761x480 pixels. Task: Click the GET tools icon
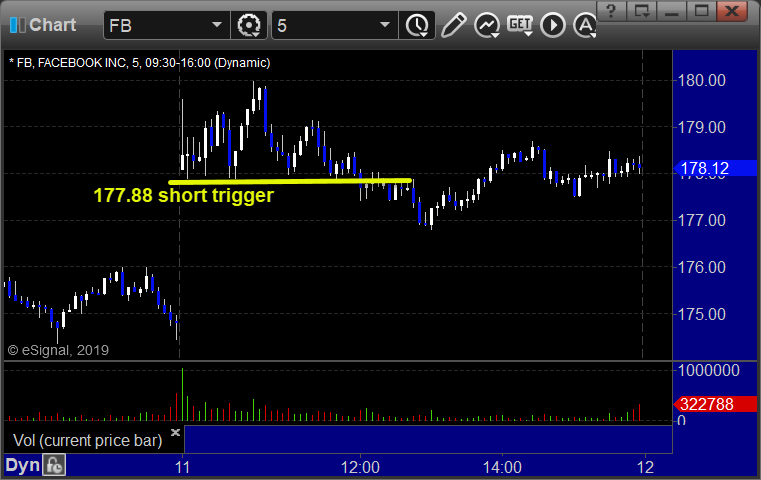520,24
